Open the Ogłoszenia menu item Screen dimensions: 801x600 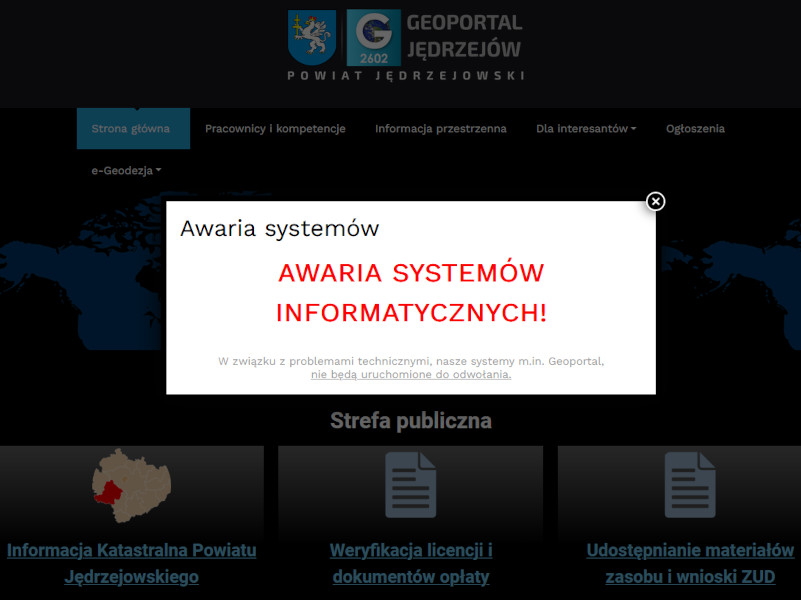[x=695, y=129]
